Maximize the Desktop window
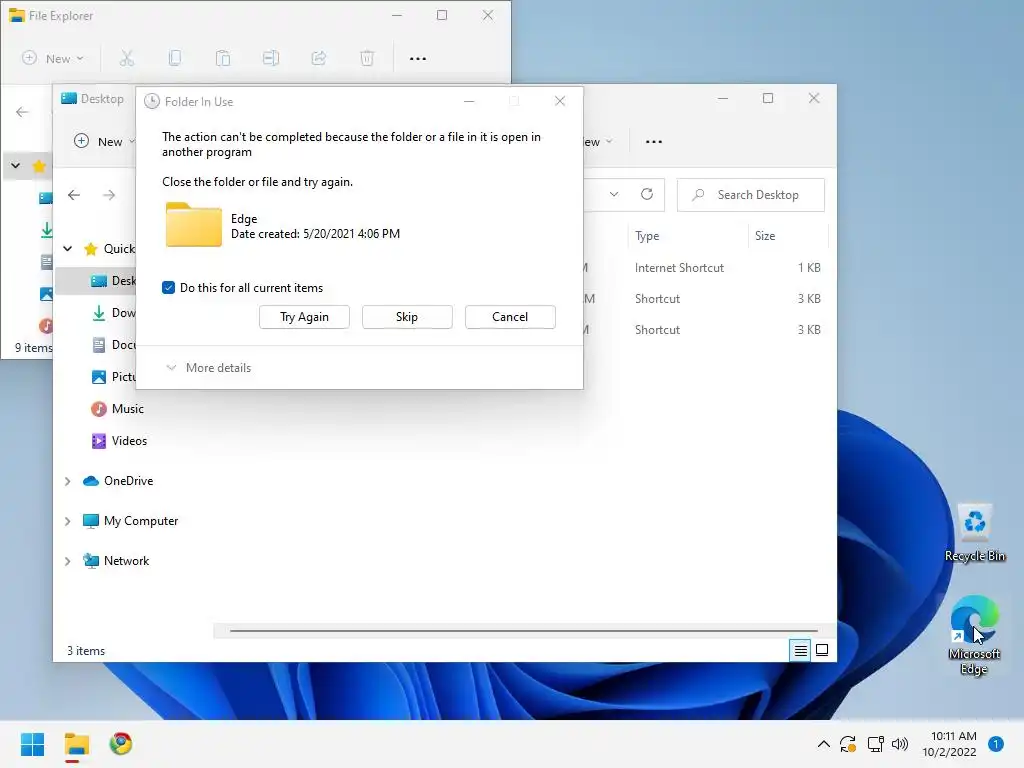The image size is (1024, 768). [x=768, y=98]
